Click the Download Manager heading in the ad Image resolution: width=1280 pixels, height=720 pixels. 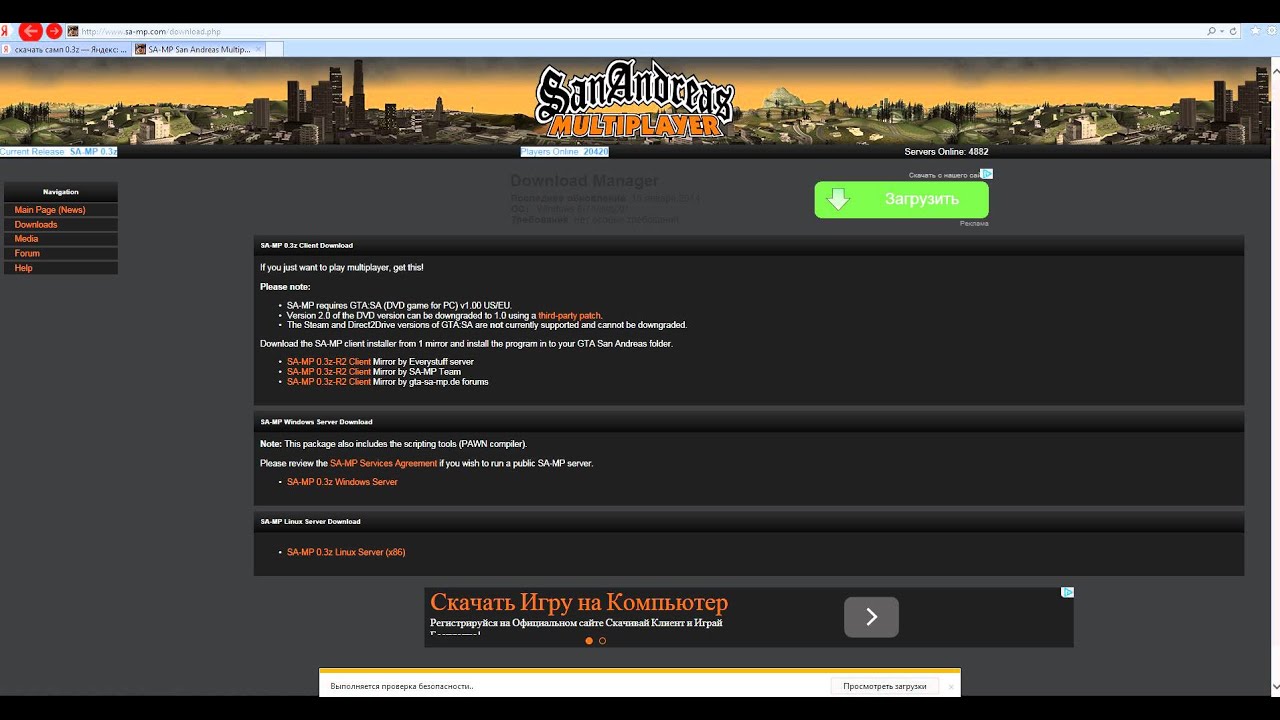click(584, 181)
